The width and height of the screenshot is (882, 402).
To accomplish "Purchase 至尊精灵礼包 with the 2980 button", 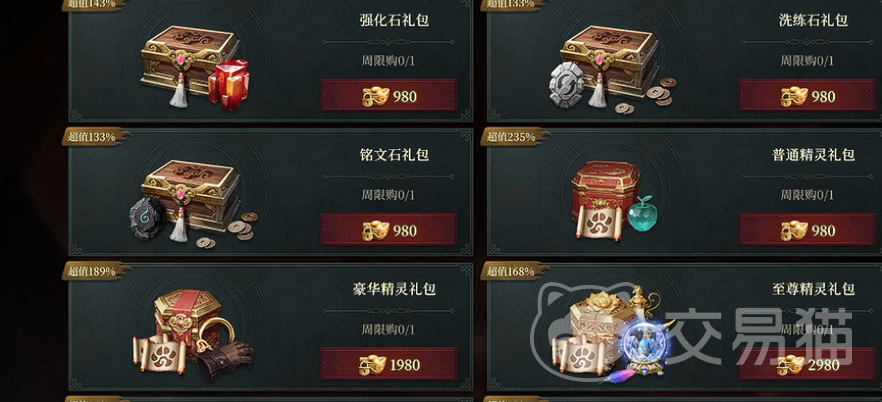I will point(807,364).
